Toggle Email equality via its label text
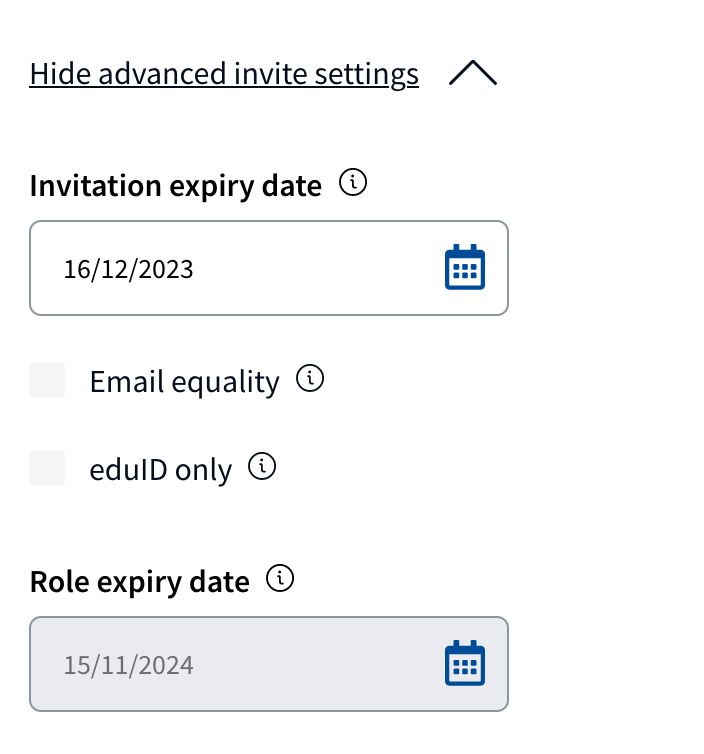This screenshot has width=704, height=754. (184, 382)
